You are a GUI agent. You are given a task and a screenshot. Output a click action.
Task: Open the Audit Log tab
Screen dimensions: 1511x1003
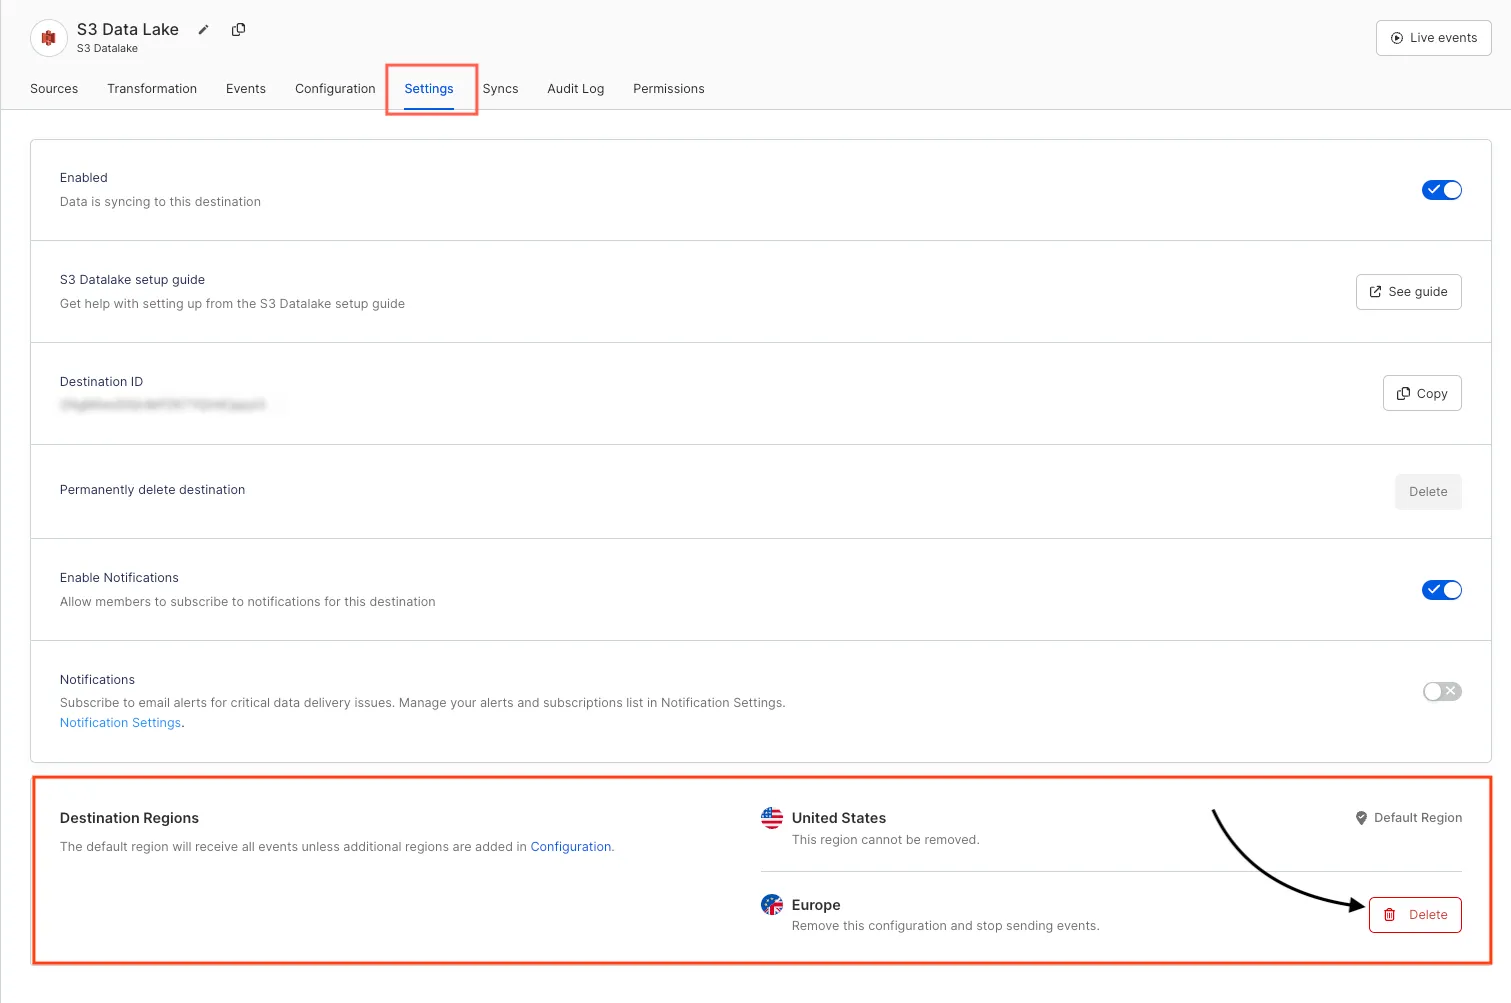576,89
